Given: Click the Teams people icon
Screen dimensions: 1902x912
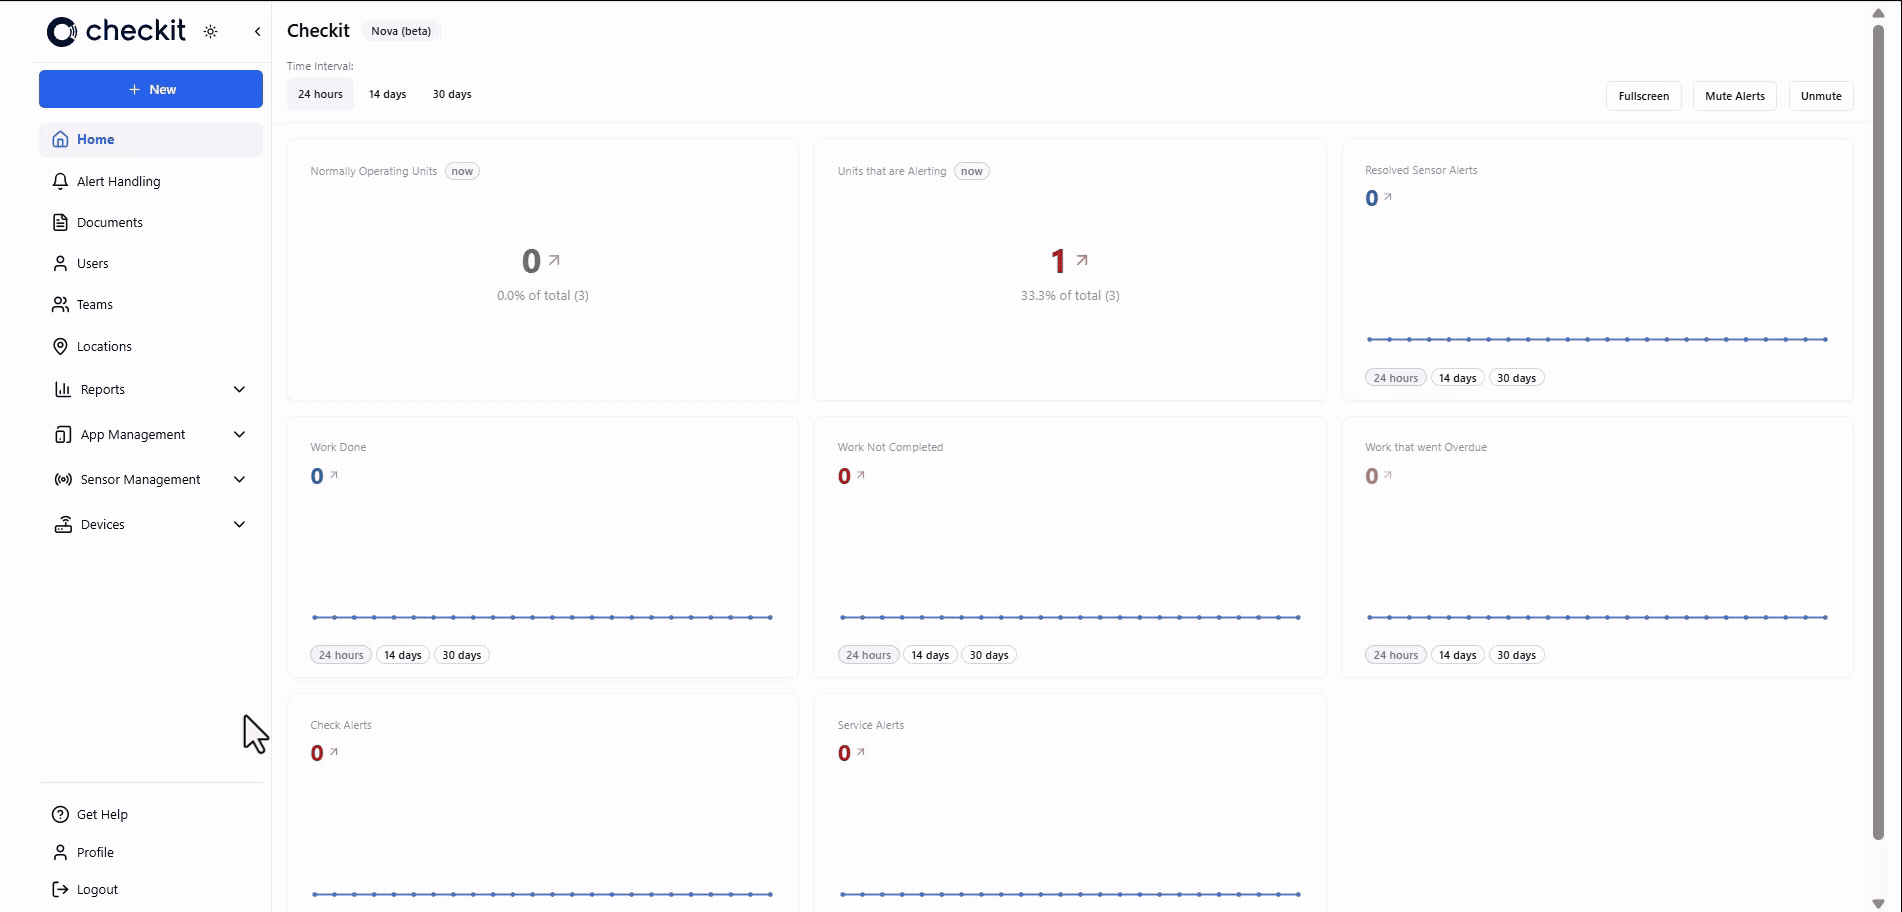Looking at the screenshot, I should (x=60, y=304).
